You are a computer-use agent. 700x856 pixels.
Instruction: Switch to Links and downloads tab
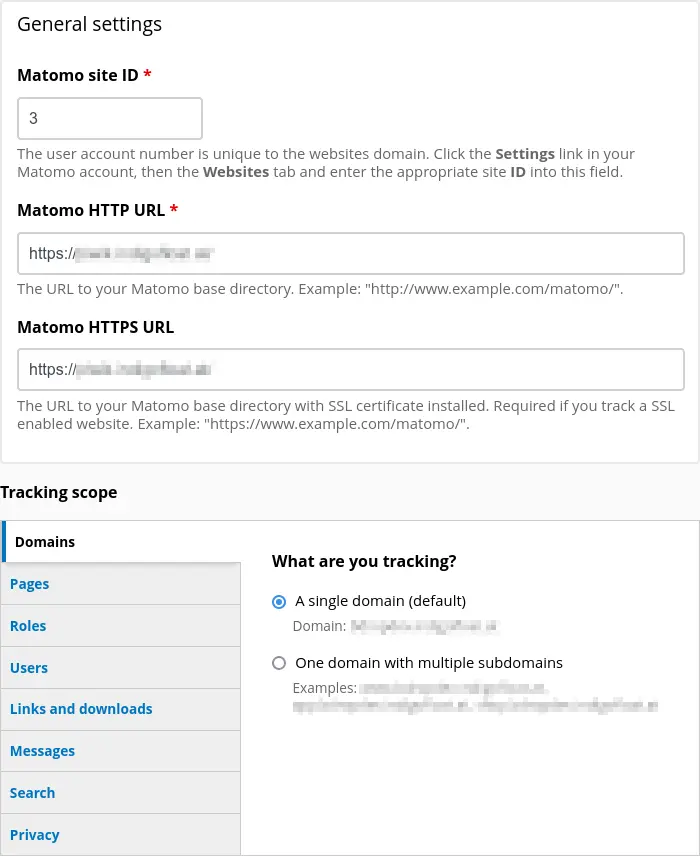click(x=81, y=709)
